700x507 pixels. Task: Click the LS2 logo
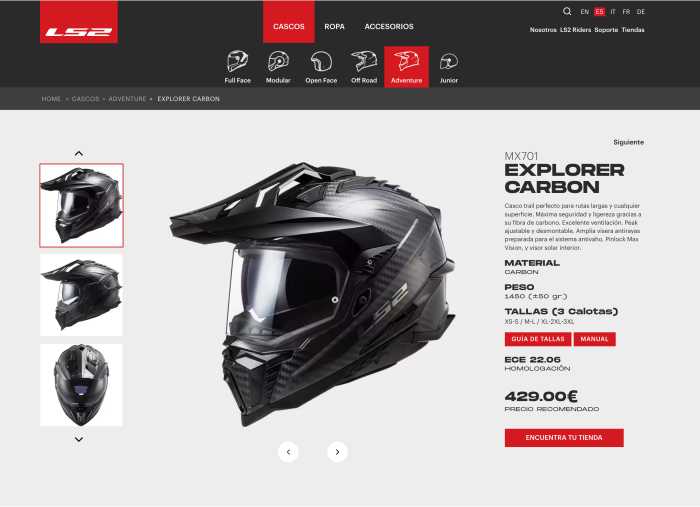tap(79, 22)
